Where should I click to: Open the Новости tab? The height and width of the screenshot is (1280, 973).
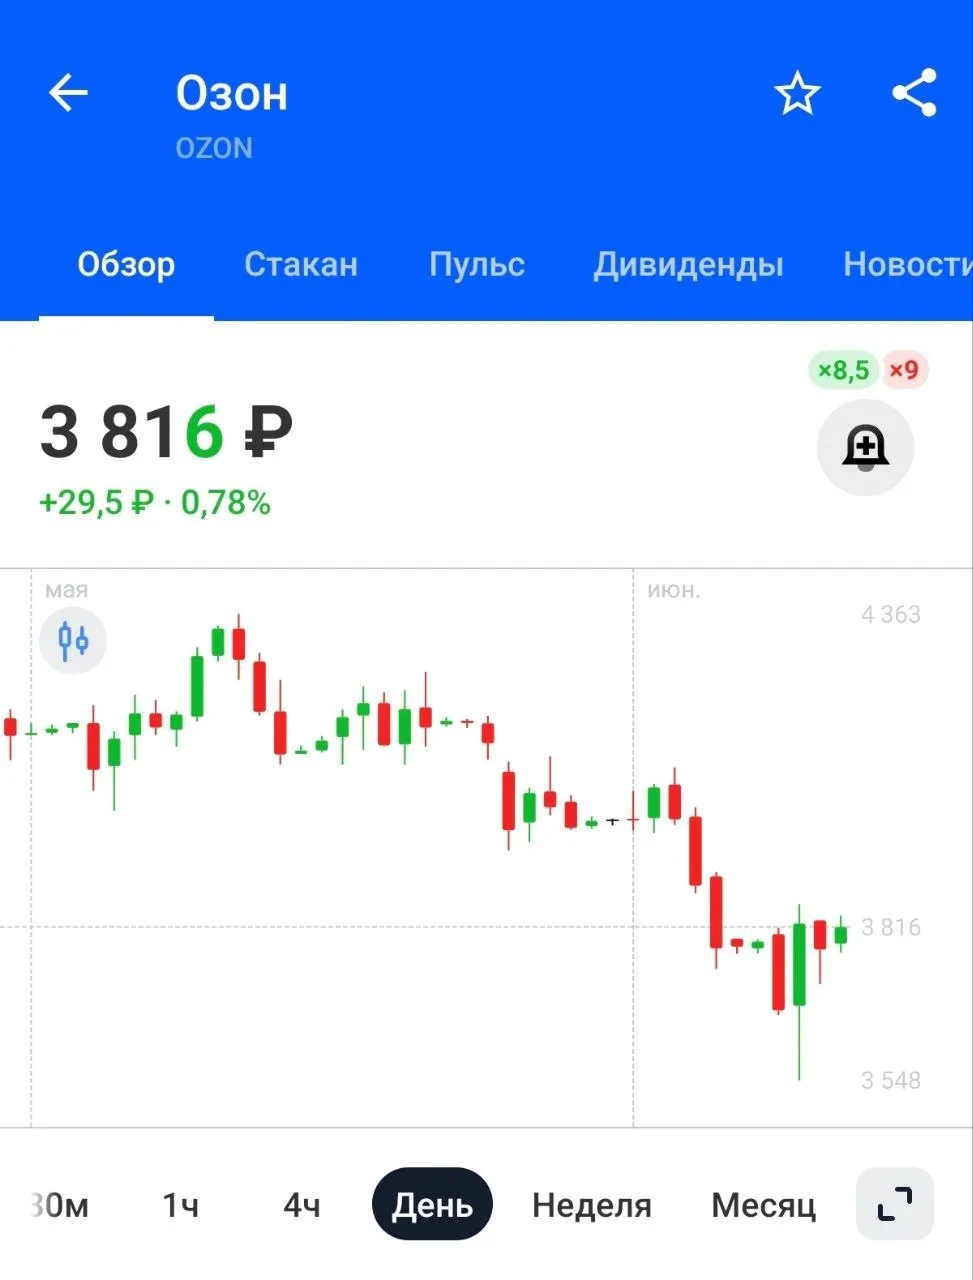(x=907, y=264)
